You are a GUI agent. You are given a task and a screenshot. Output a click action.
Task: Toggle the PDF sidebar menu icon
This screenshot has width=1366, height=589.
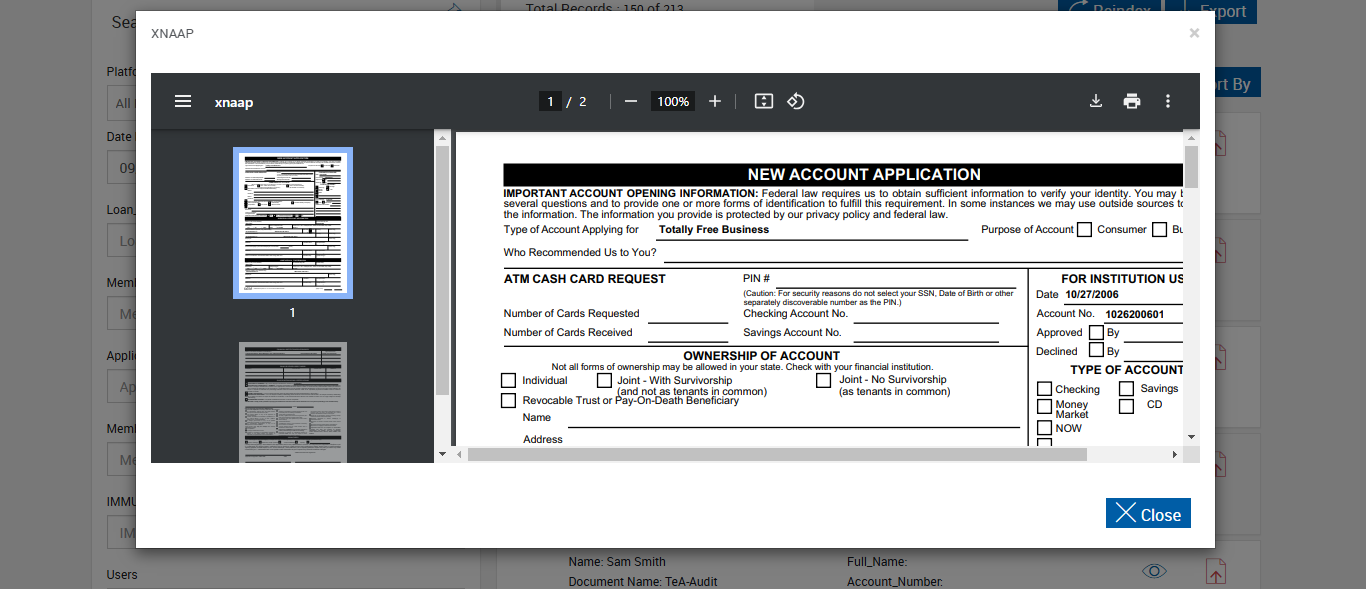[183, 101]
